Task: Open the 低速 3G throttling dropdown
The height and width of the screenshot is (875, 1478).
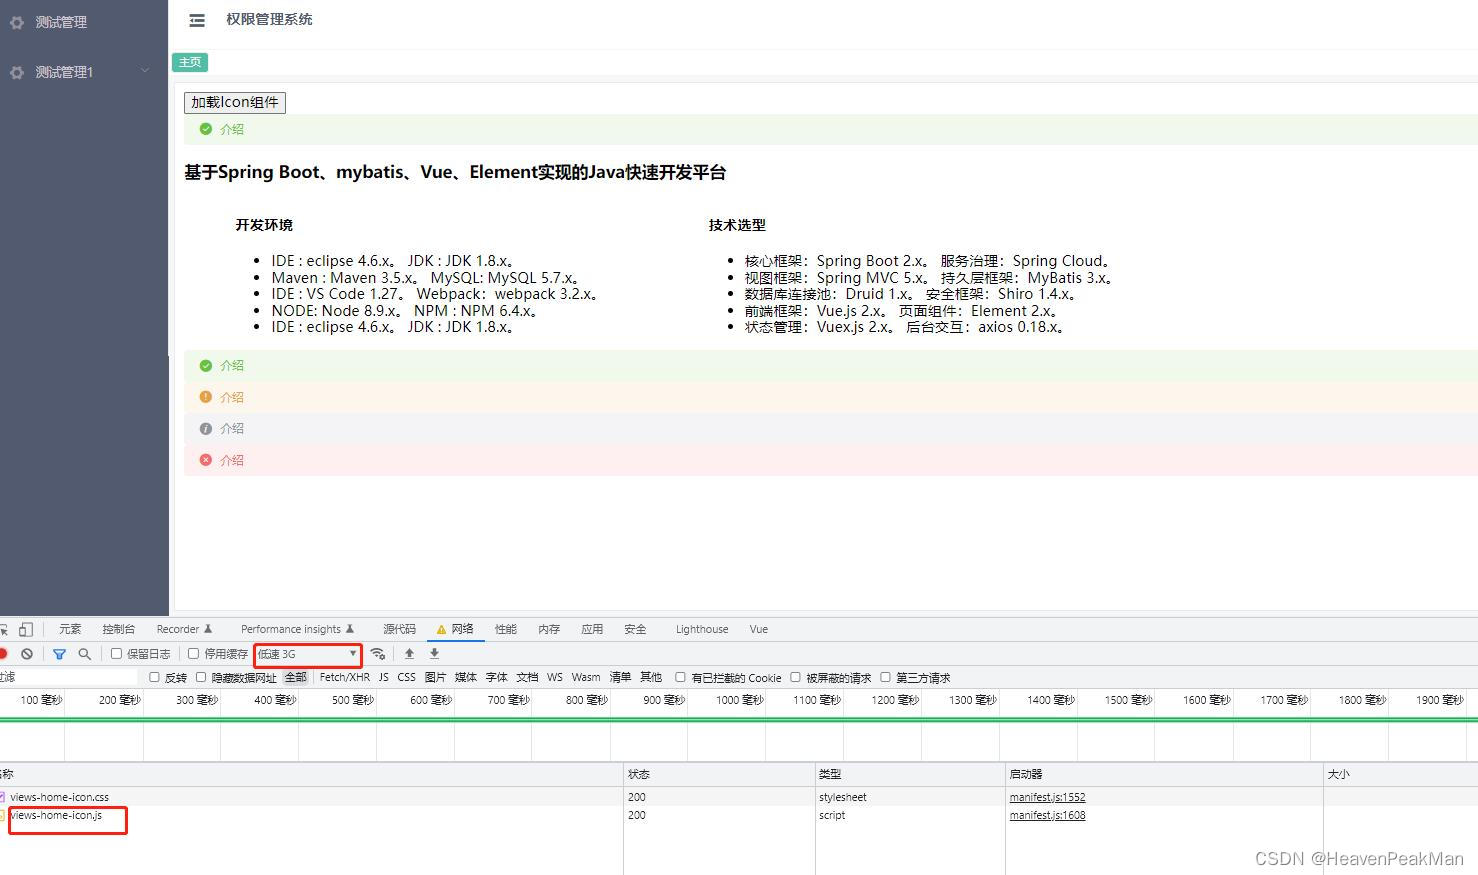Action: pos(307,654)
